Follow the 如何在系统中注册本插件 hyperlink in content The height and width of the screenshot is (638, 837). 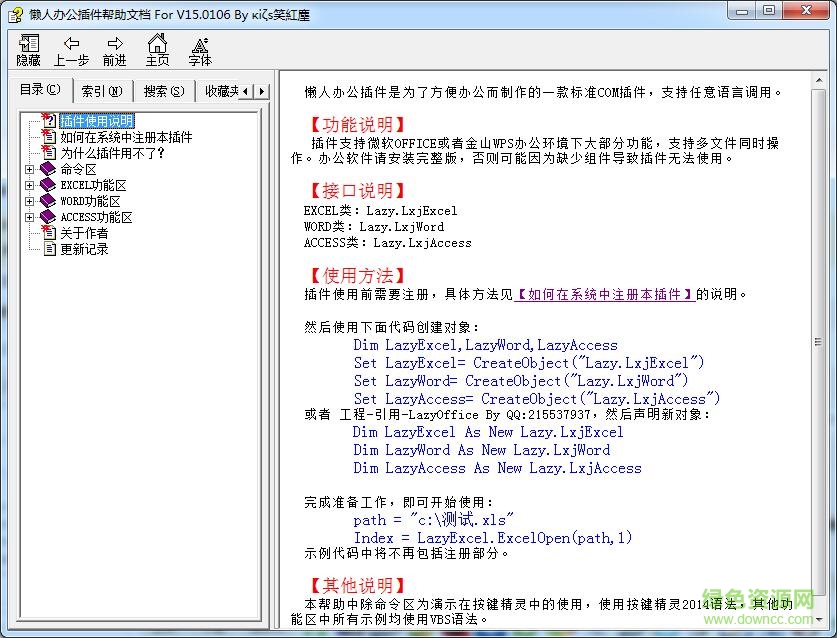click(x=605, y=294)
